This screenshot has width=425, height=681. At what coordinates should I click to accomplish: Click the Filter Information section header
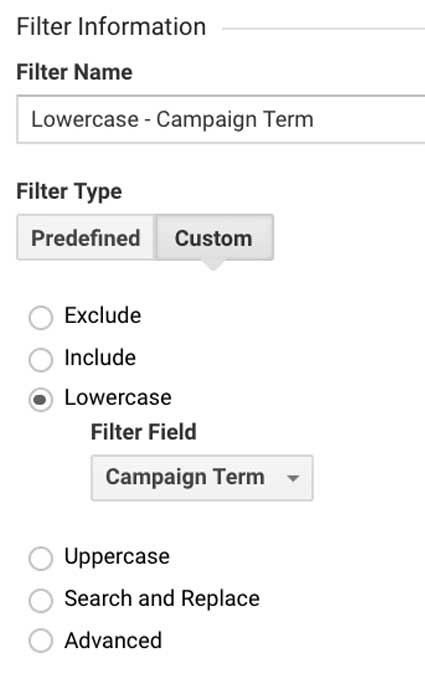click(x=111, y=26)
